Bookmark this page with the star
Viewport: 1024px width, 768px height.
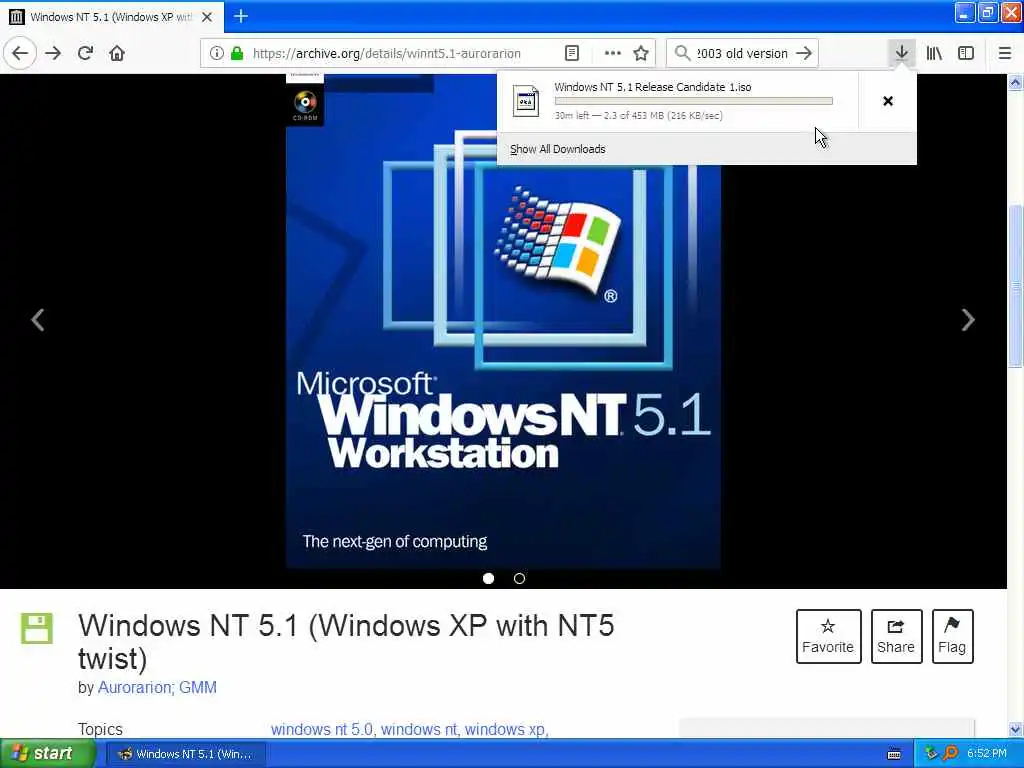(x=641, y=53)
